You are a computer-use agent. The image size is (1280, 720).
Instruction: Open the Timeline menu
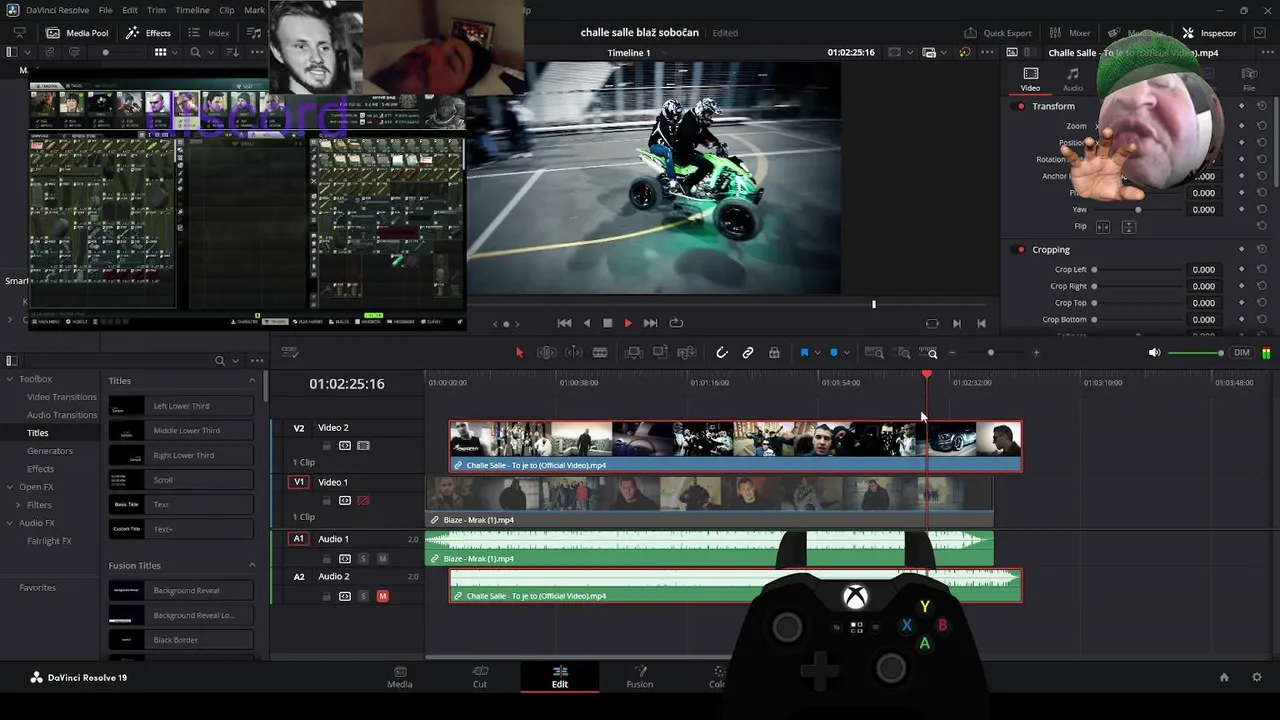(x=192, y=10)
